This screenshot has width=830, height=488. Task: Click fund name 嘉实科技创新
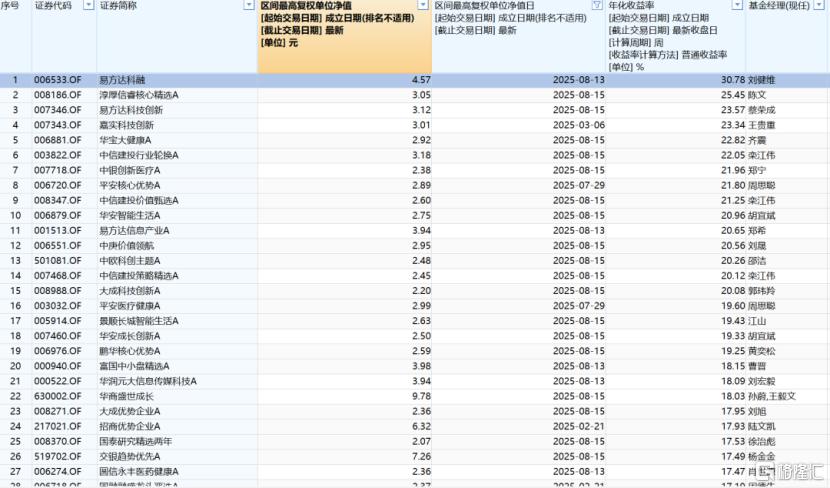coord(127,125)
